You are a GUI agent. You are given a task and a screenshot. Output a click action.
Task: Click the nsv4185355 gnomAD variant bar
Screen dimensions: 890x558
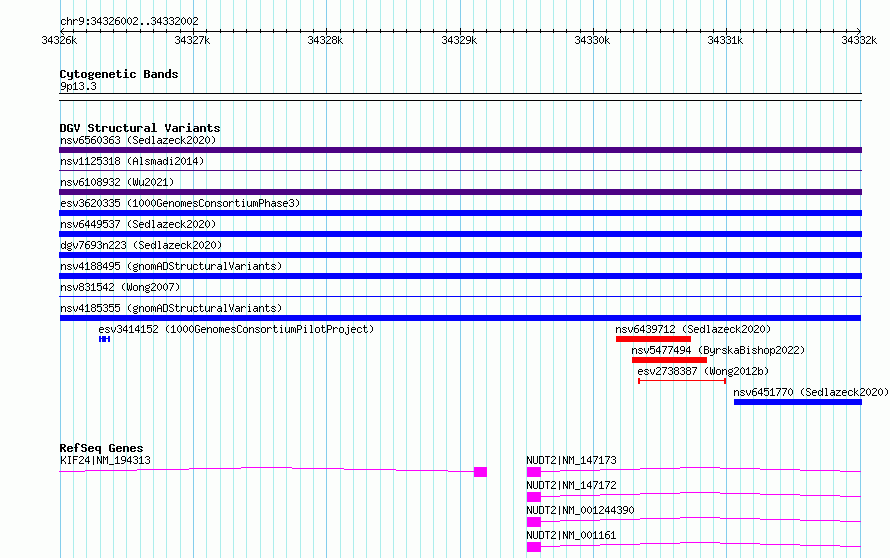460,318
